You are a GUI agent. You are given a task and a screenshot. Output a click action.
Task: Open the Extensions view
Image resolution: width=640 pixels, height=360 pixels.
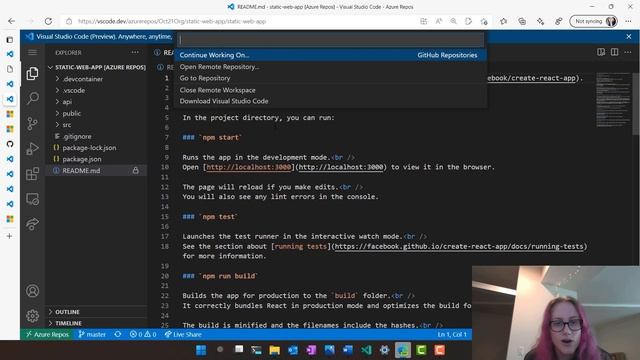pyautogui.click(x=32, y=174)
